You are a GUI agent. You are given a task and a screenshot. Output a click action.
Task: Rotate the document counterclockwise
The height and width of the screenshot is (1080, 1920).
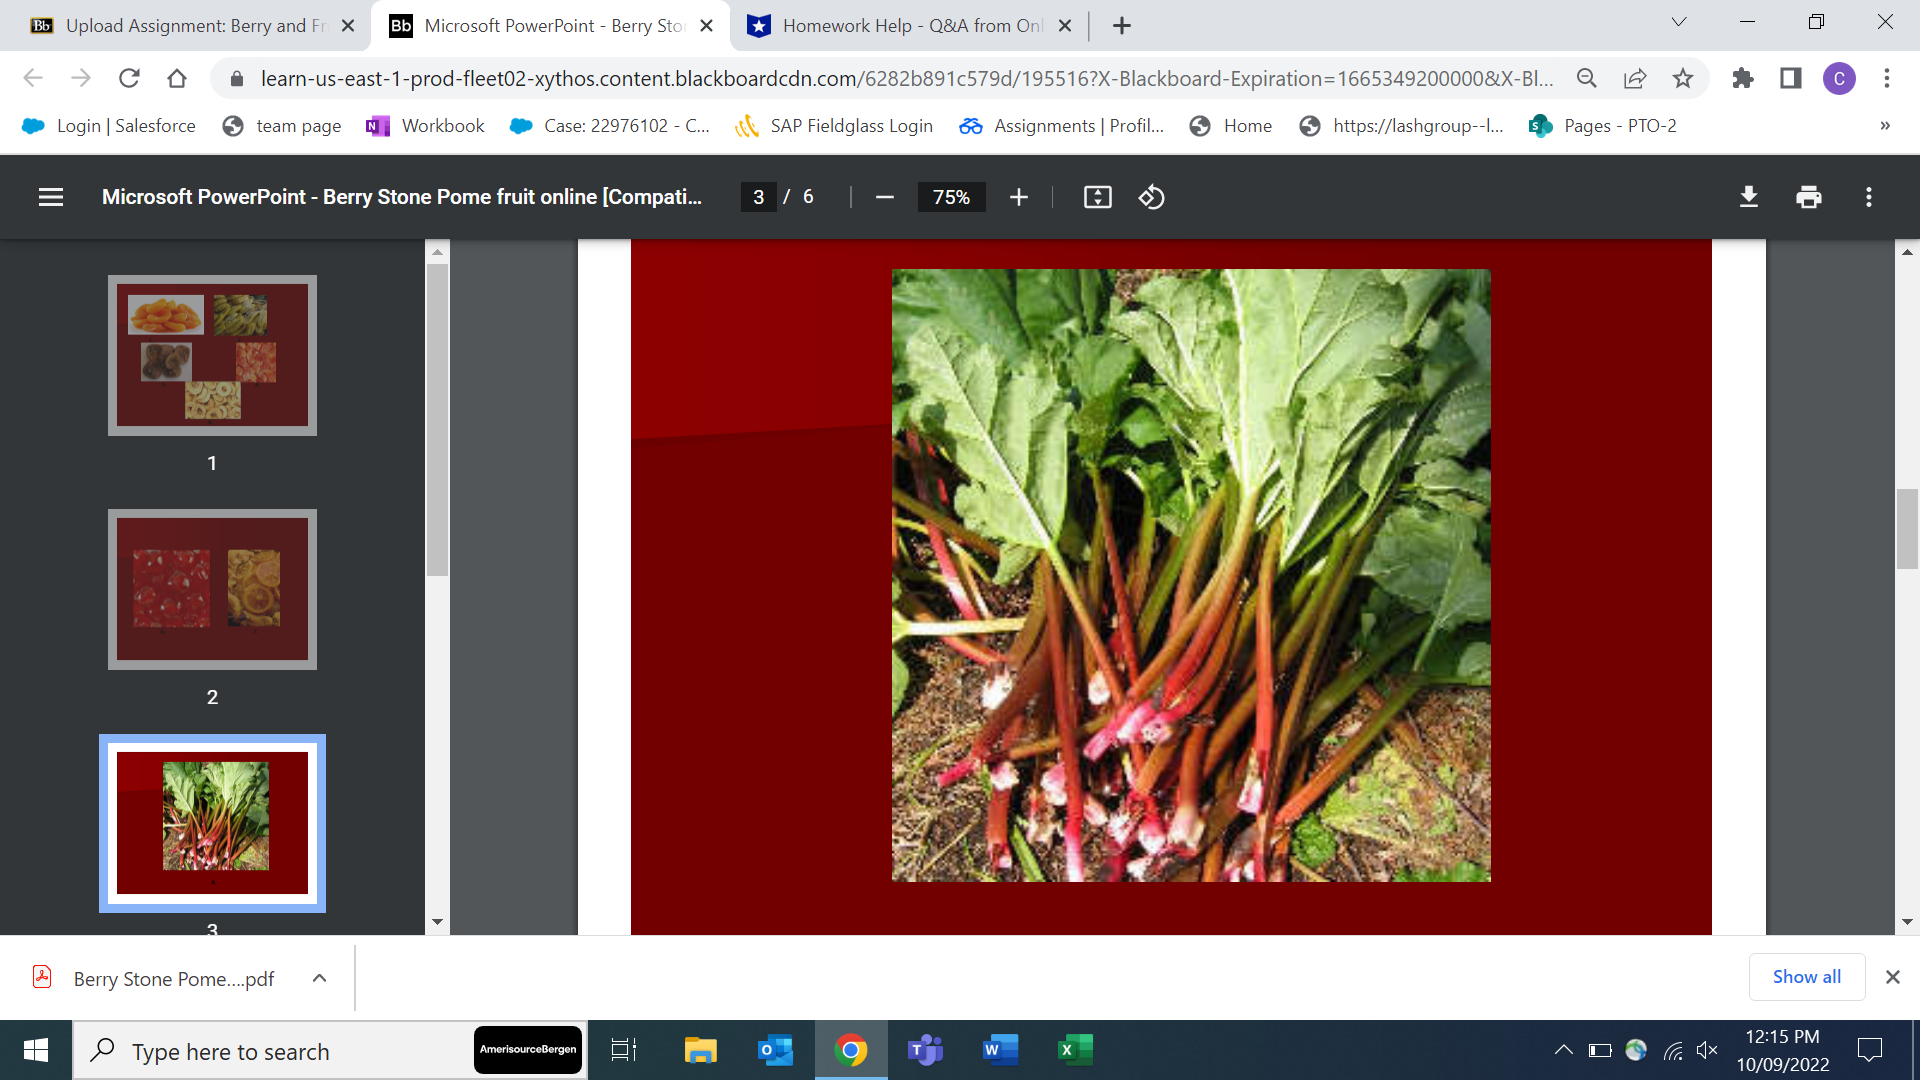(x=1151, y=197)
